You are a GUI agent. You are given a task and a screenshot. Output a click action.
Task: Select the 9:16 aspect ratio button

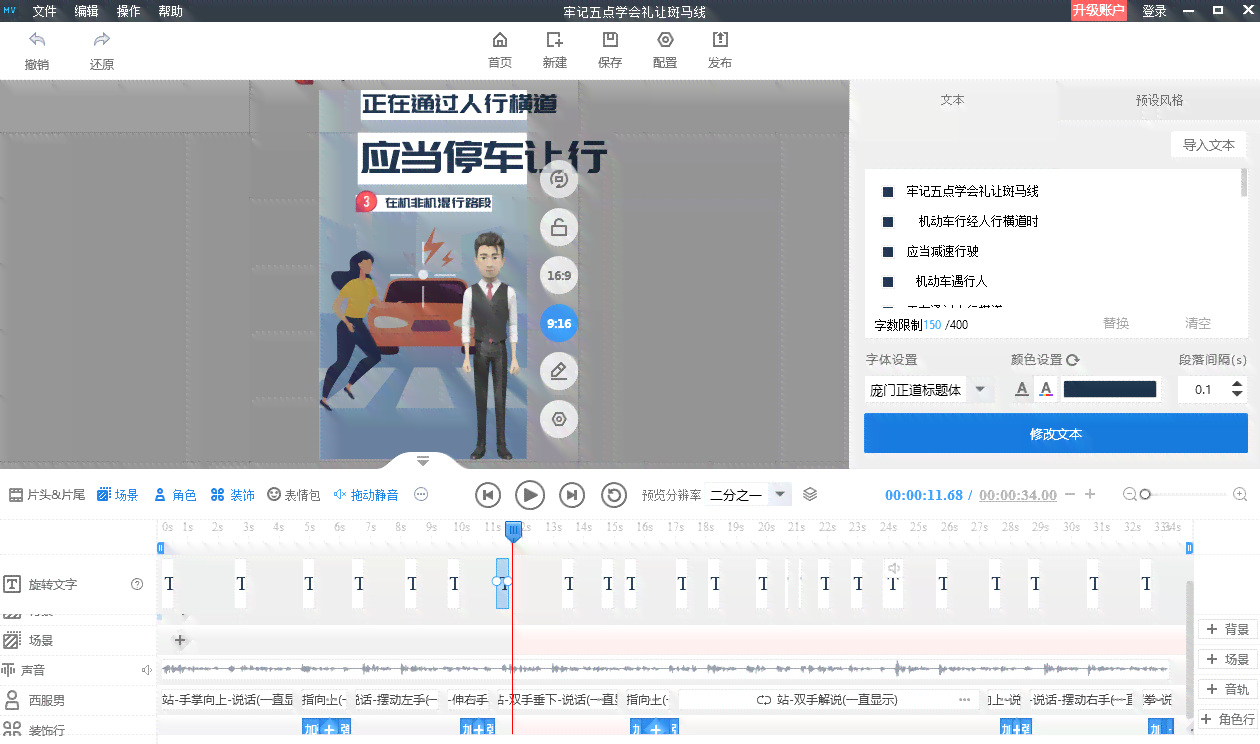coord(559,324)
